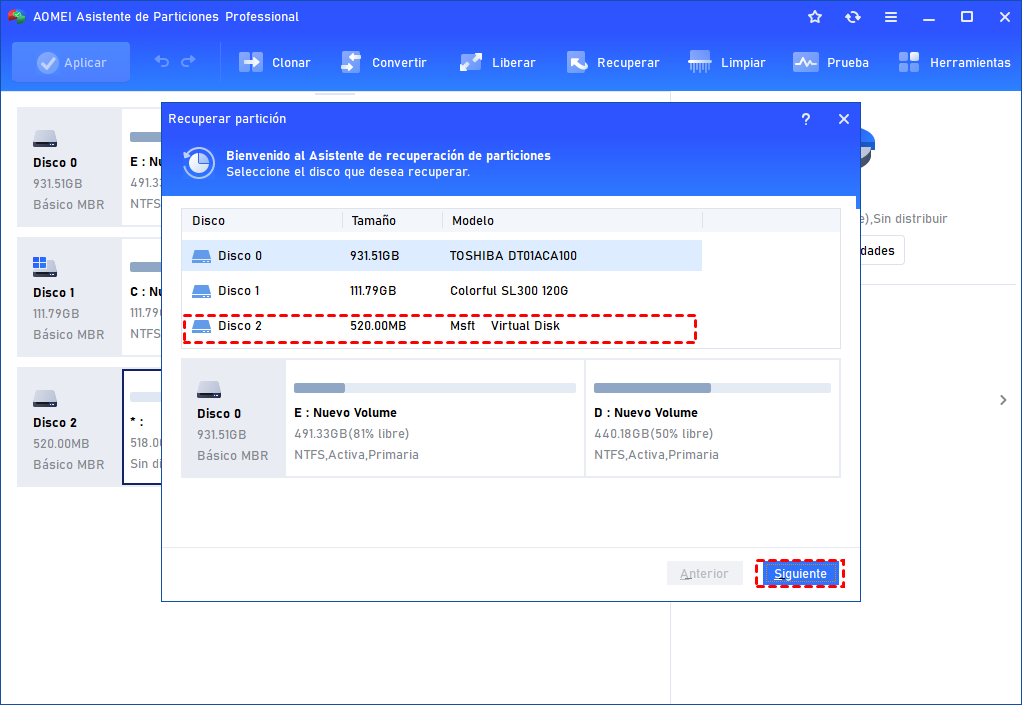Click the undo arrow in toolbar
1022x705 pixels.
pos(162,62)
